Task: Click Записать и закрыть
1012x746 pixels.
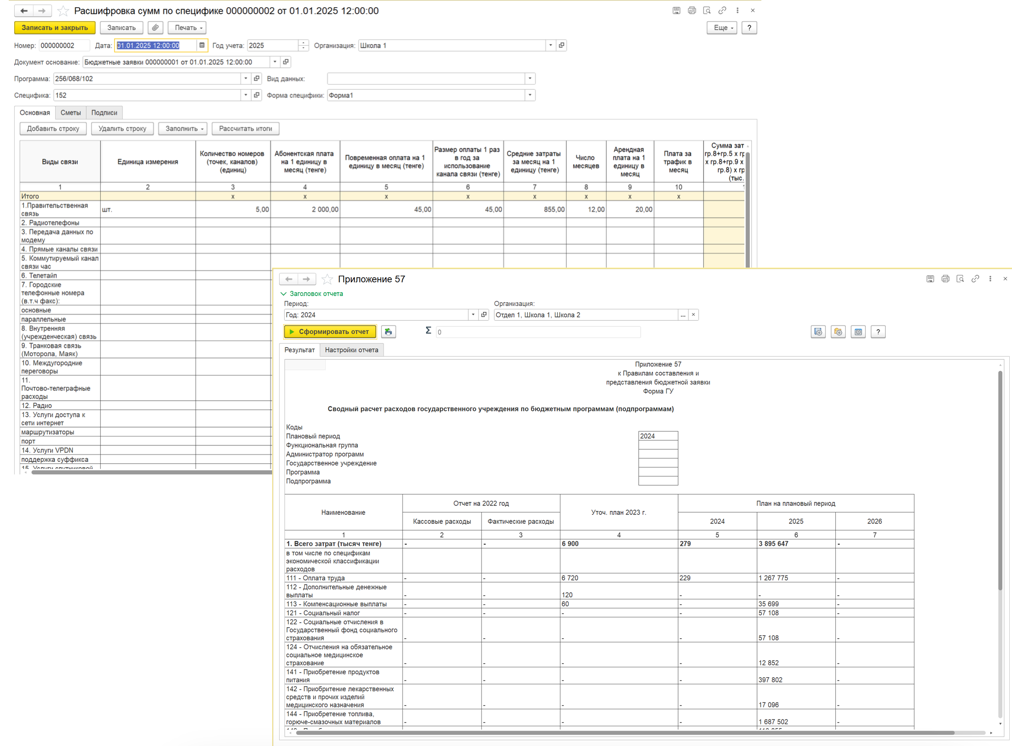Action: tap(55, 28)
